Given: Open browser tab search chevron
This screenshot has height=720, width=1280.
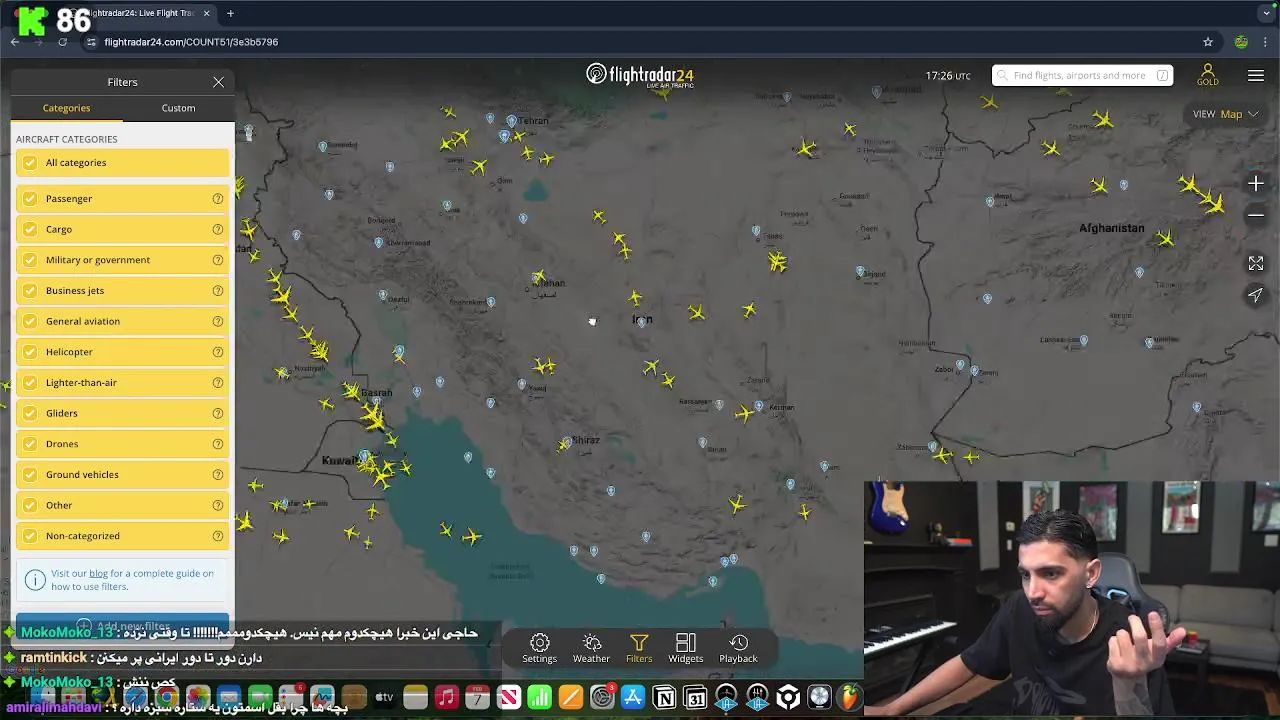Looking at the screenshot, I should 1267,14.
